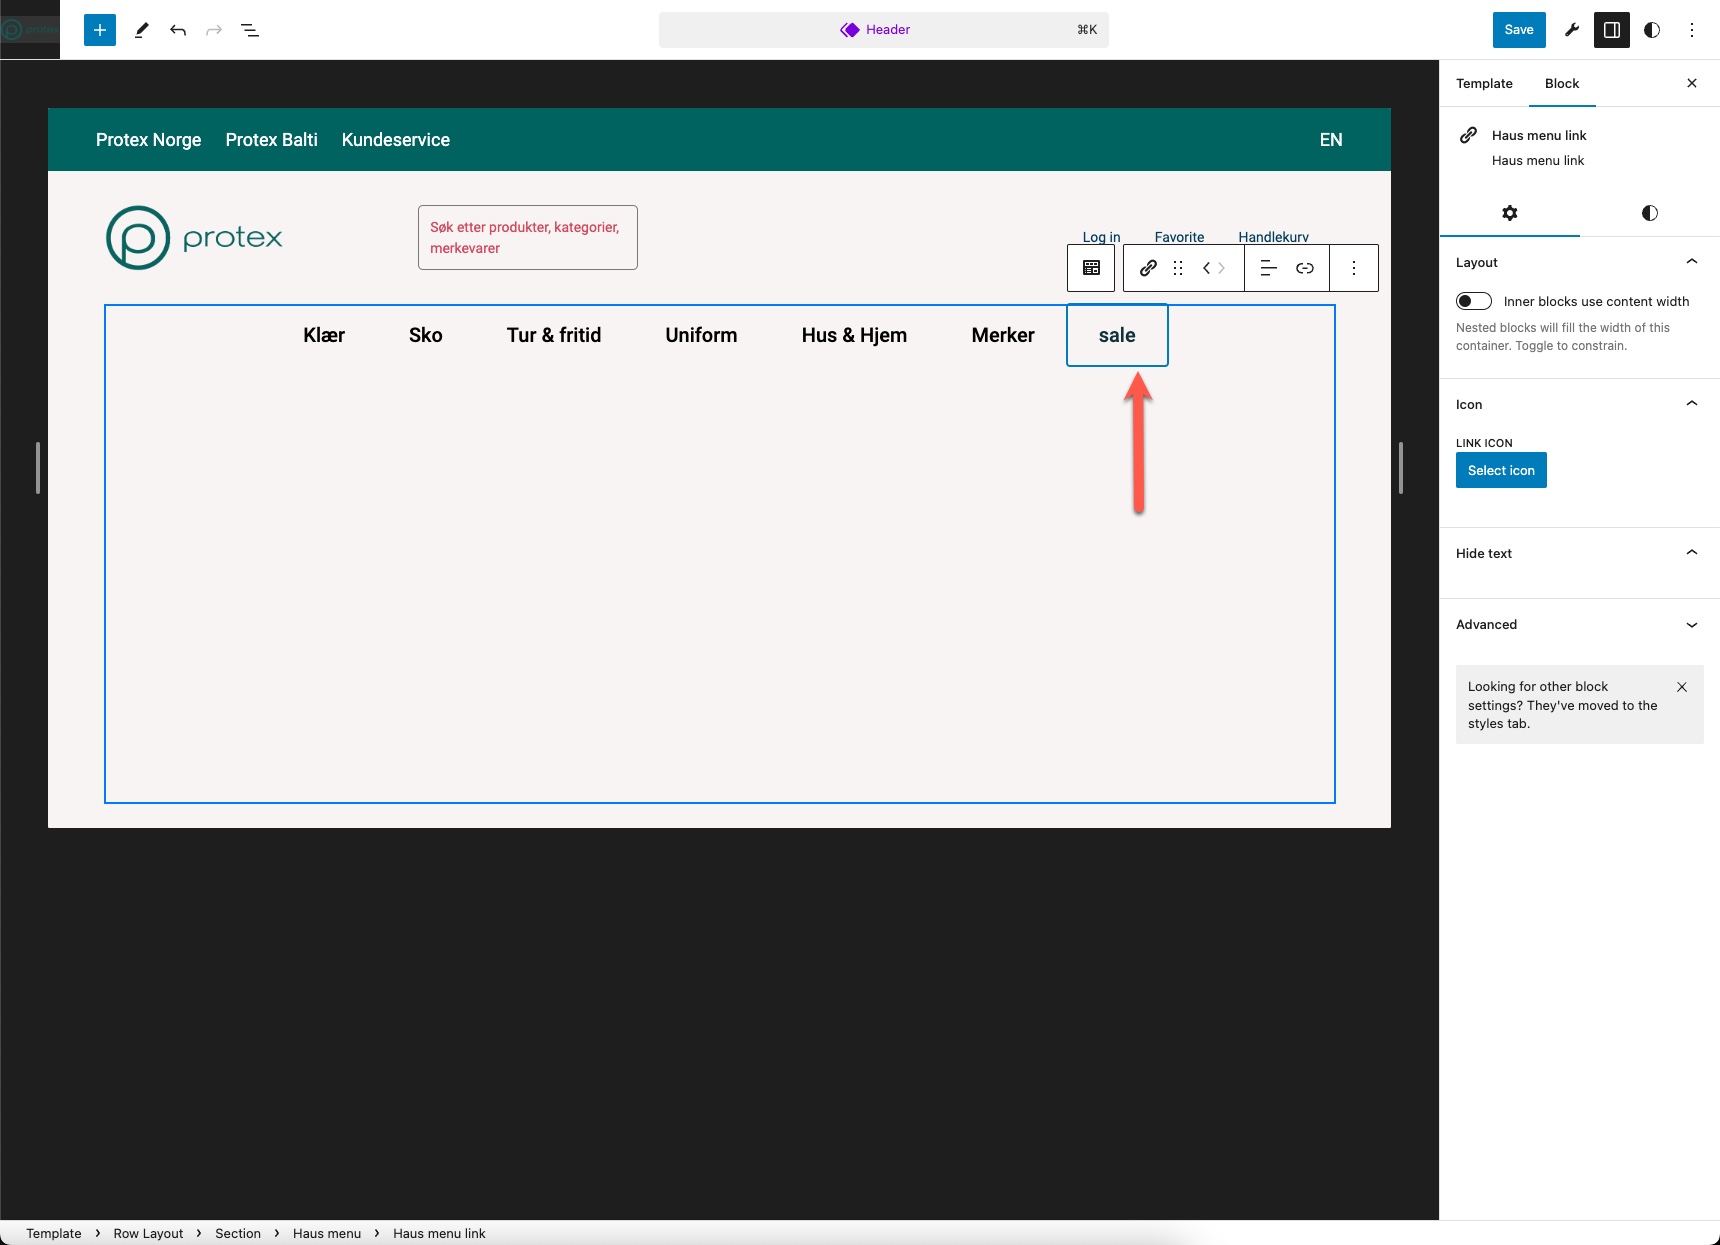Open the Document Overview list view

pos(250,30)
